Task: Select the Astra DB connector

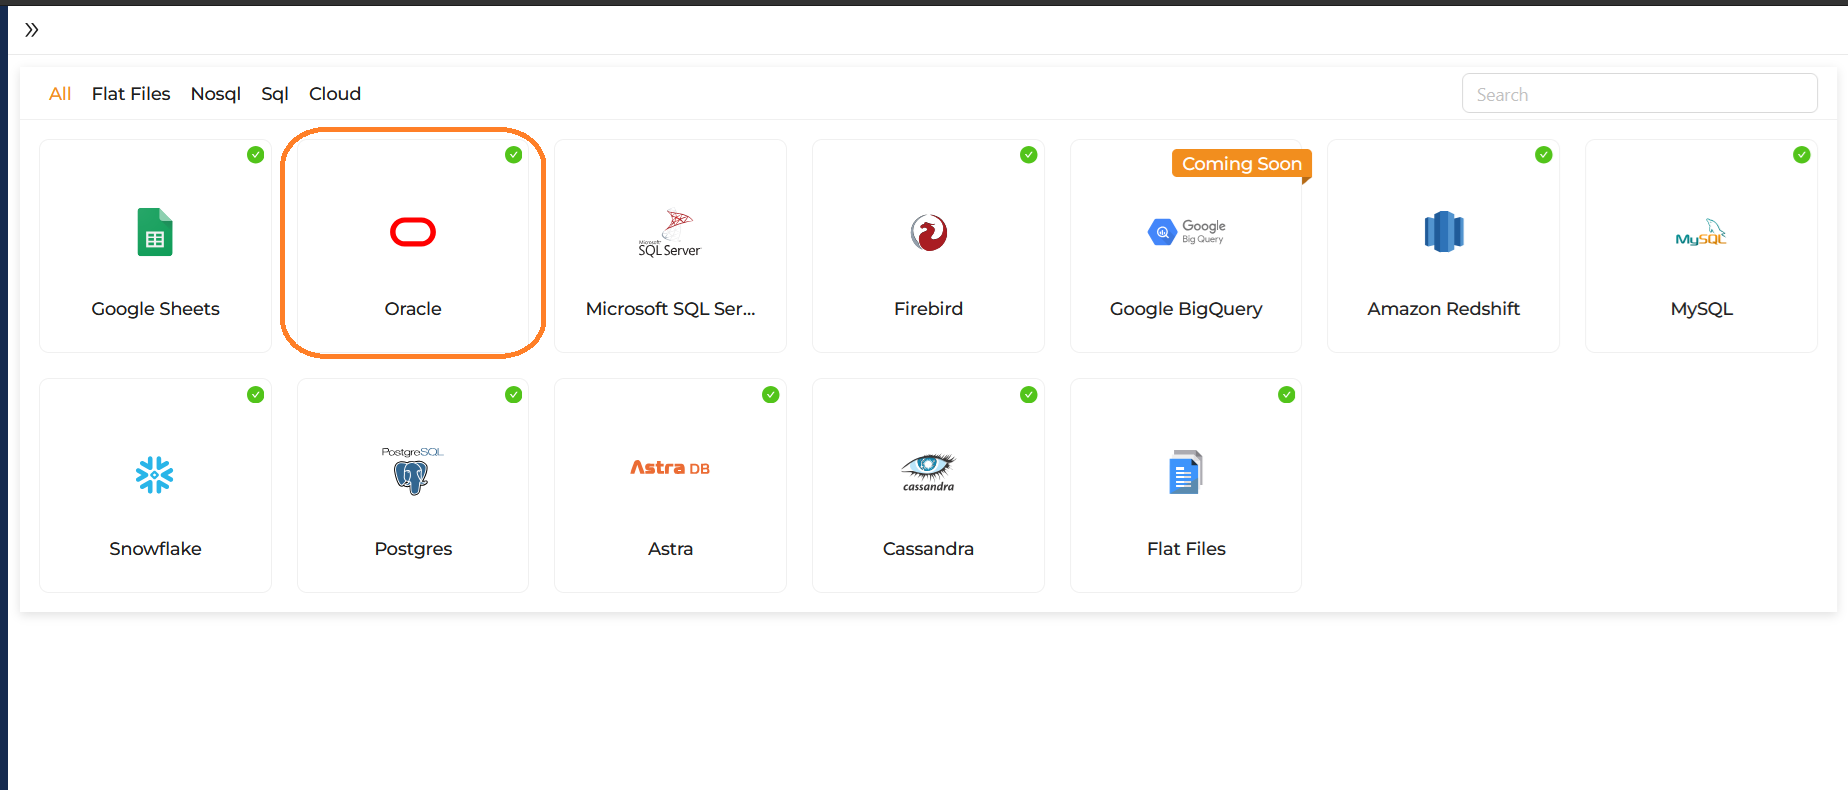Action: (669, 472)
